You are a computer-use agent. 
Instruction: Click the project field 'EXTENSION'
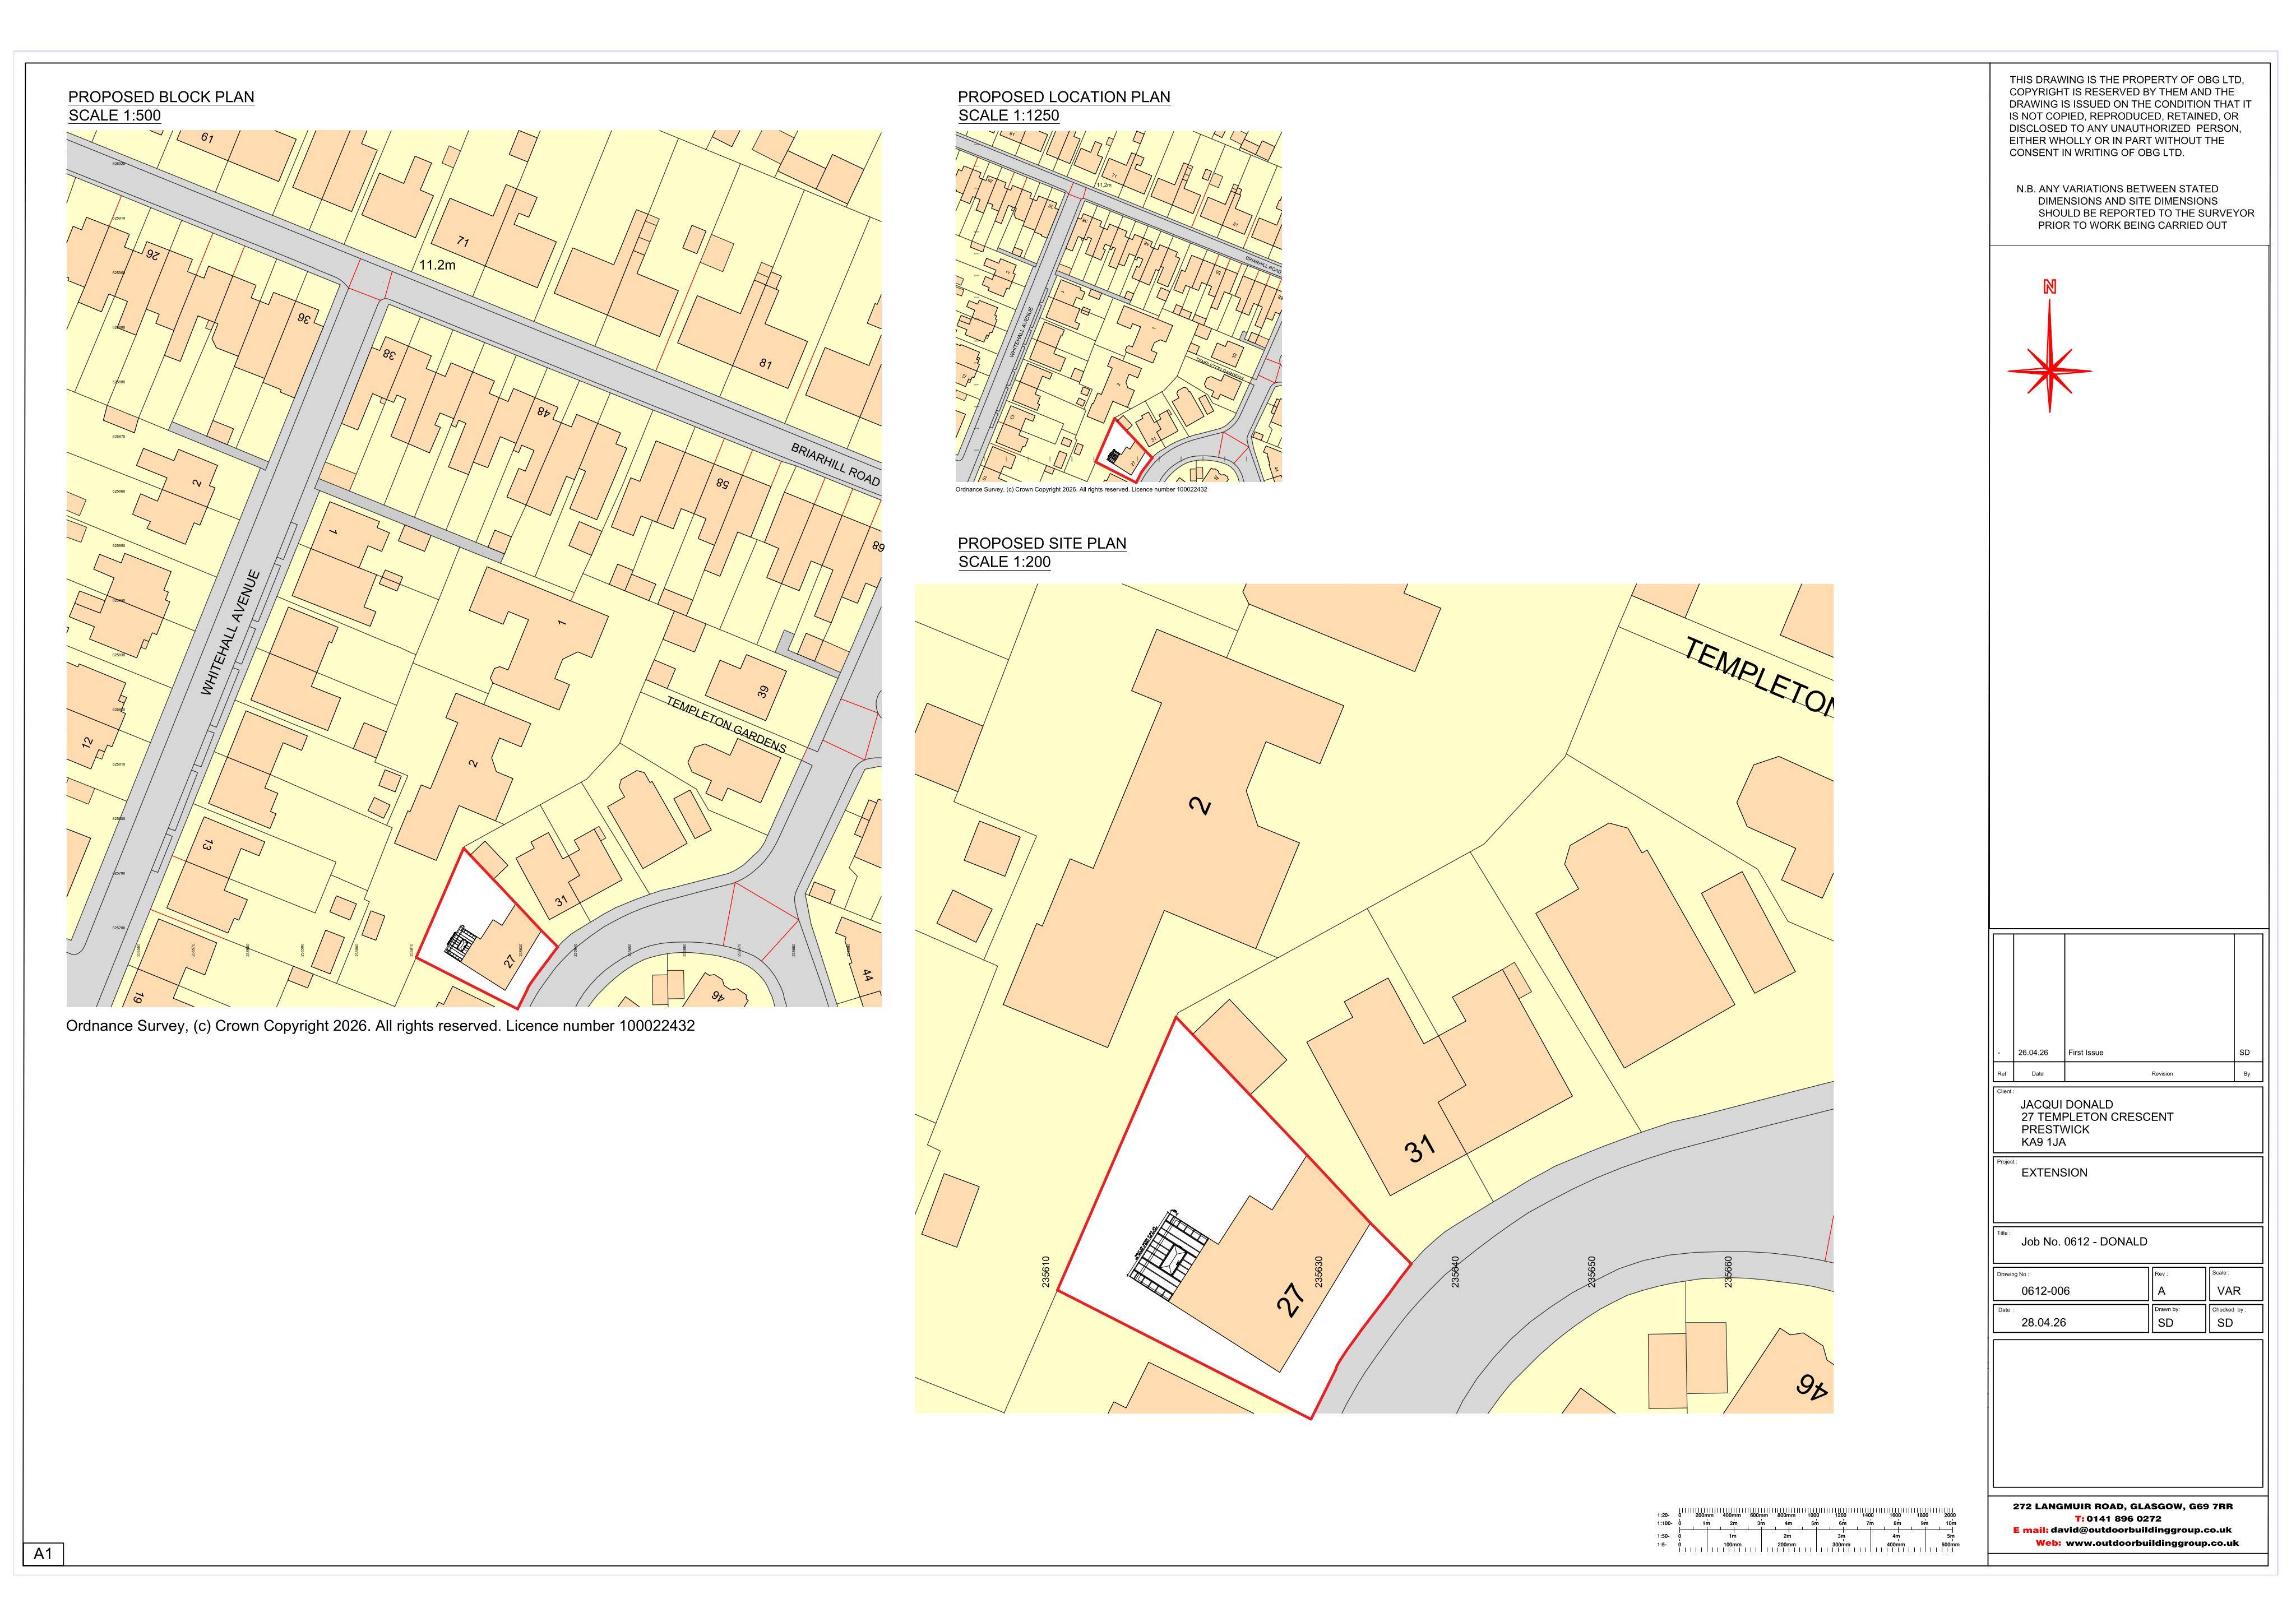pos(2054,1173)
